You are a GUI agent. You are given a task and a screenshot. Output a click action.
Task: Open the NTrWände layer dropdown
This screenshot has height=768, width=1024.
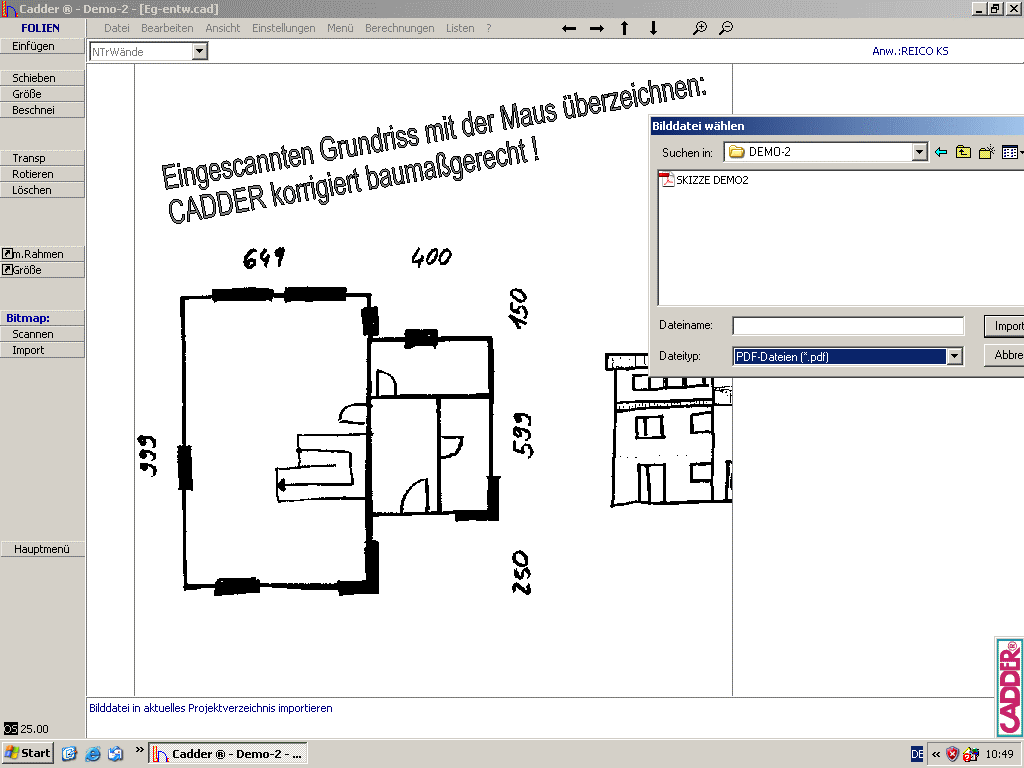[200, 52]
